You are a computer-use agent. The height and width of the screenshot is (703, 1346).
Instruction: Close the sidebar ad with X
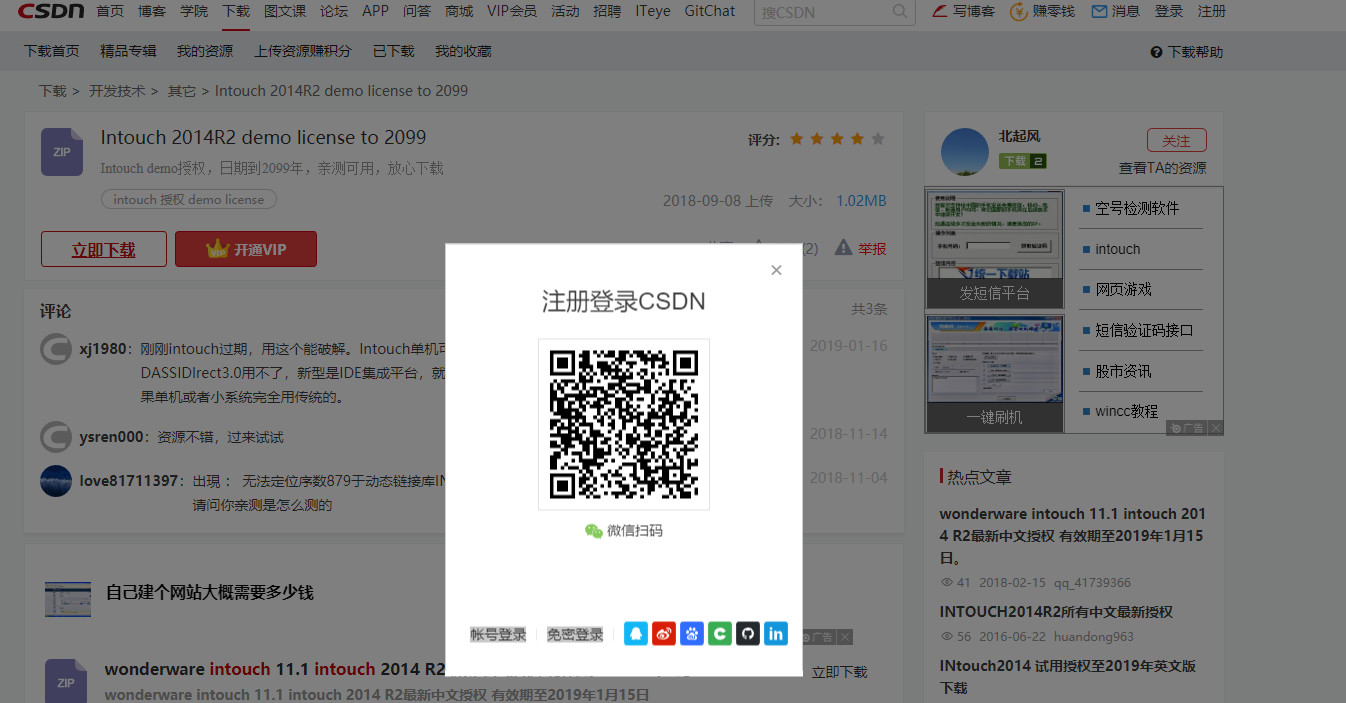(1215, 428)
